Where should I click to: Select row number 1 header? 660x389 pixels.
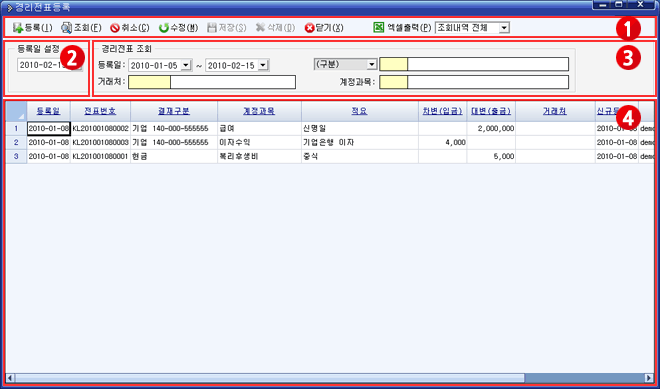16,128
